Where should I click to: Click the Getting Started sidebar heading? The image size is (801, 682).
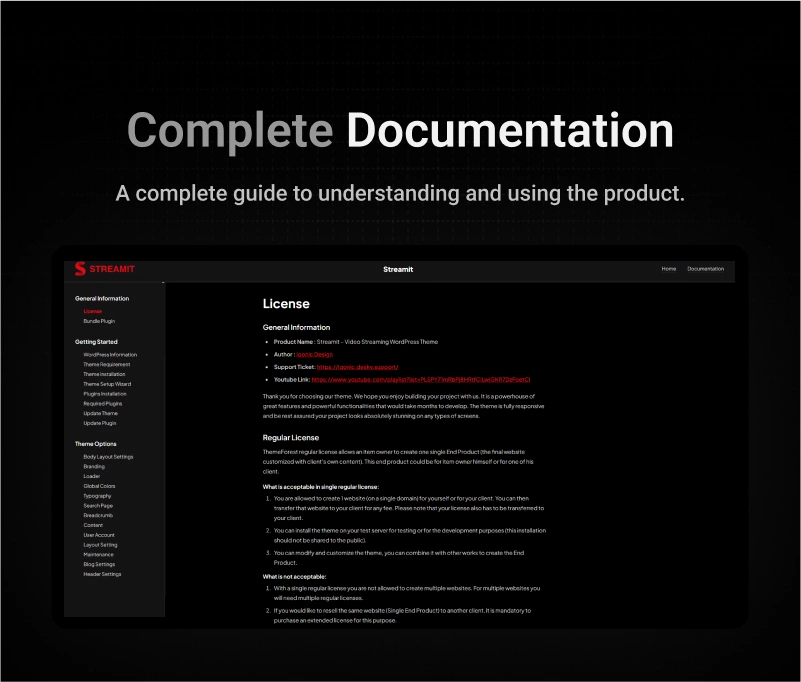(96, 342)
